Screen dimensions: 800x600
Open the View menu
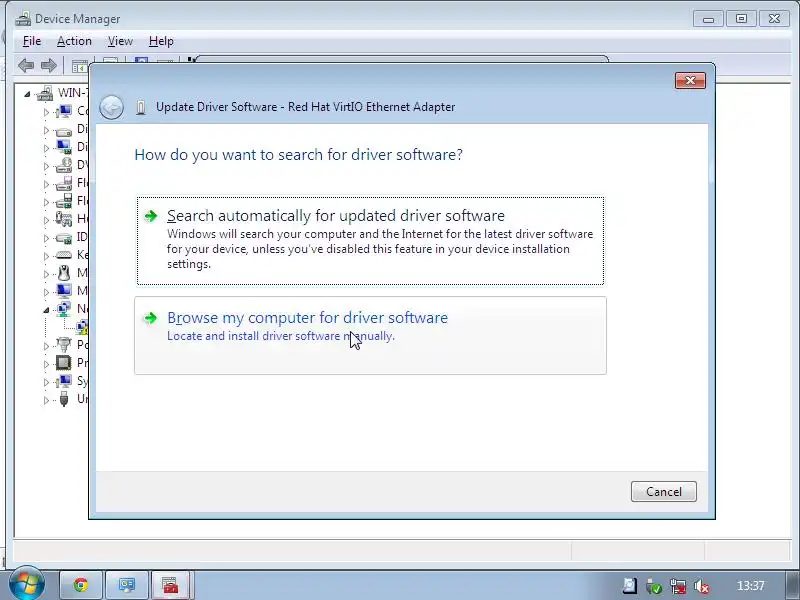(120, 41)
